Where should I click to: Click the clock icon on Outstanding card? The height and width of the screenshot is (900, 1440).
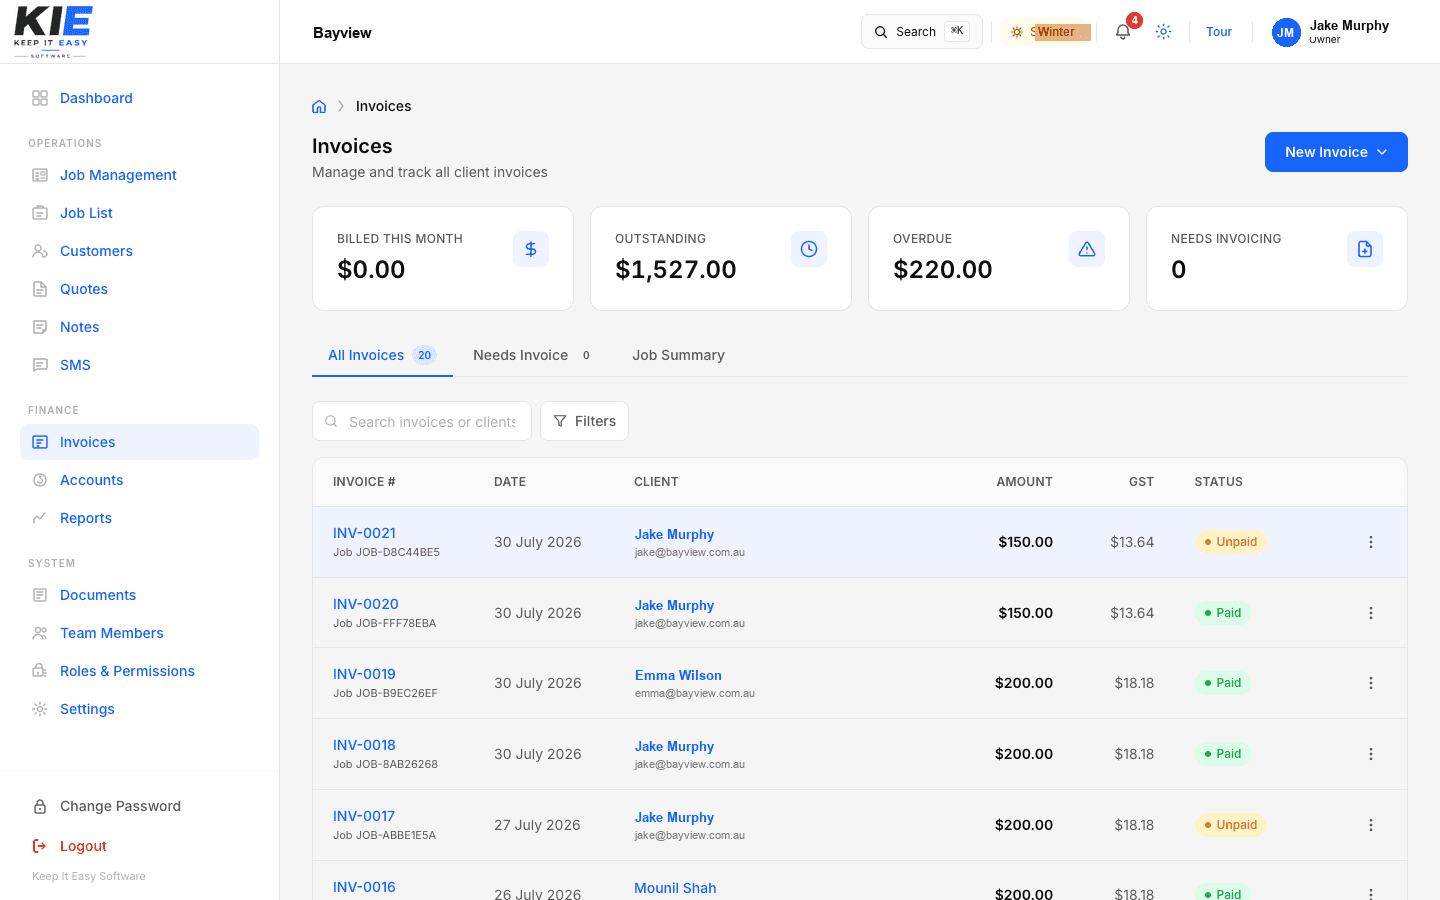coord(809,249)
